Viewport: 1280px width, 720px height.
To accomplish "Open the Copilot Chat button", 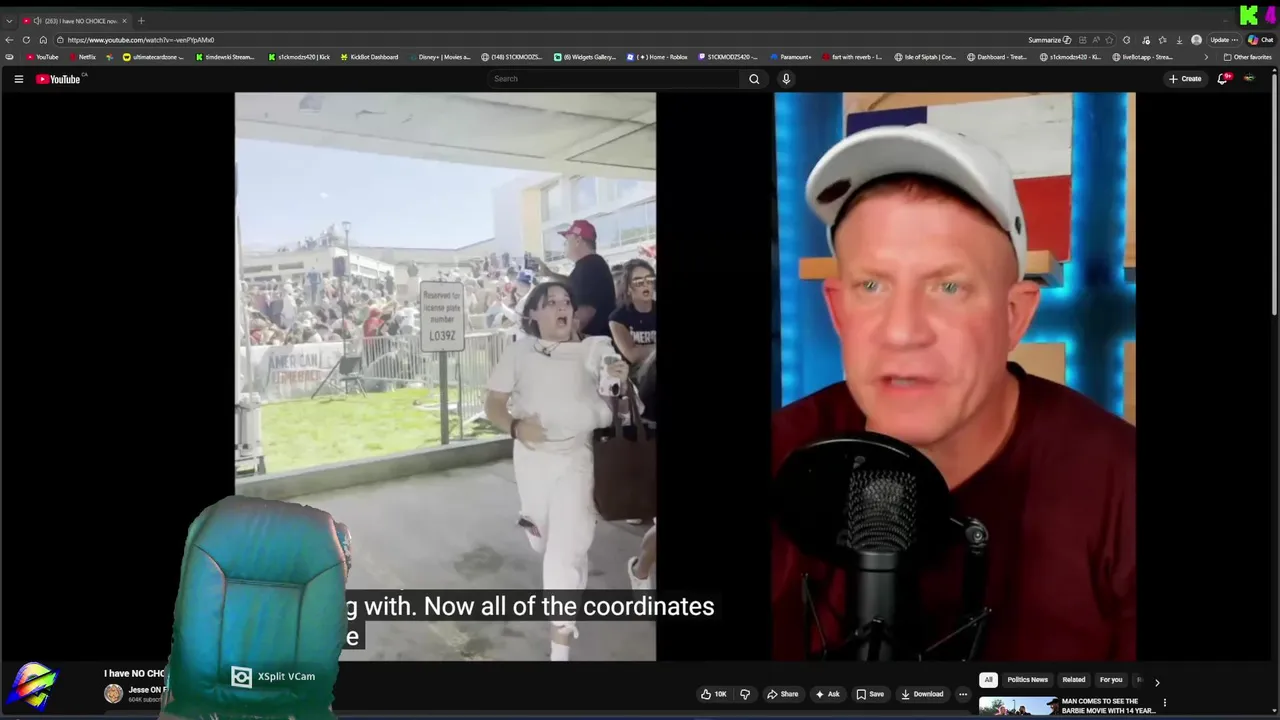I will point(1259,40).
